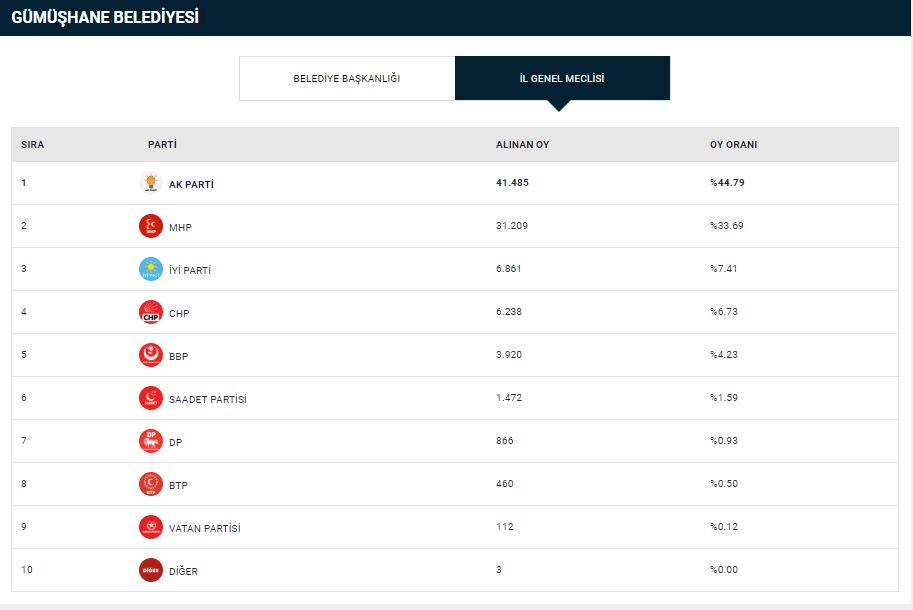Click the SIRA column header
The image size is (913, 610).
pyautogui.click(x=33, y=145)
